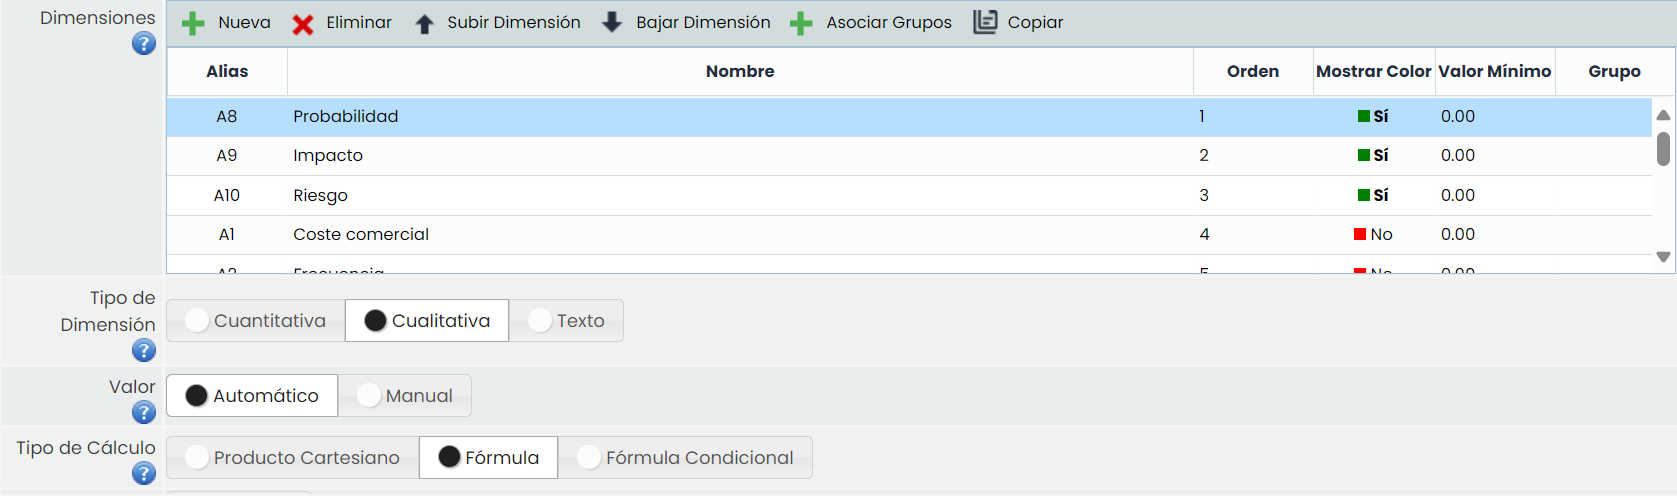Click the red color square for Coste comercial

(1360, 234)
